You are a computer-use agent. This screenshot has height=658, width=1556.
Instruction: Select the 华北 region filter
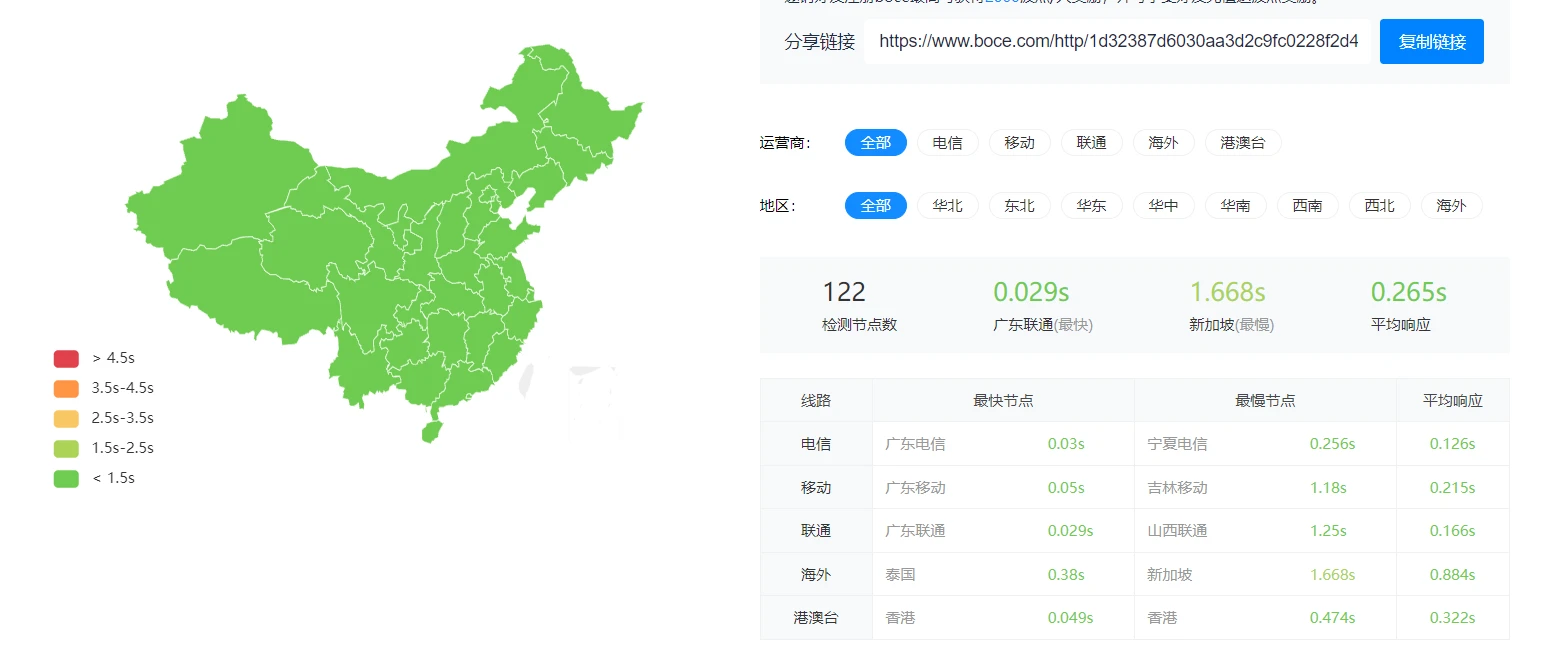point(947,206)
